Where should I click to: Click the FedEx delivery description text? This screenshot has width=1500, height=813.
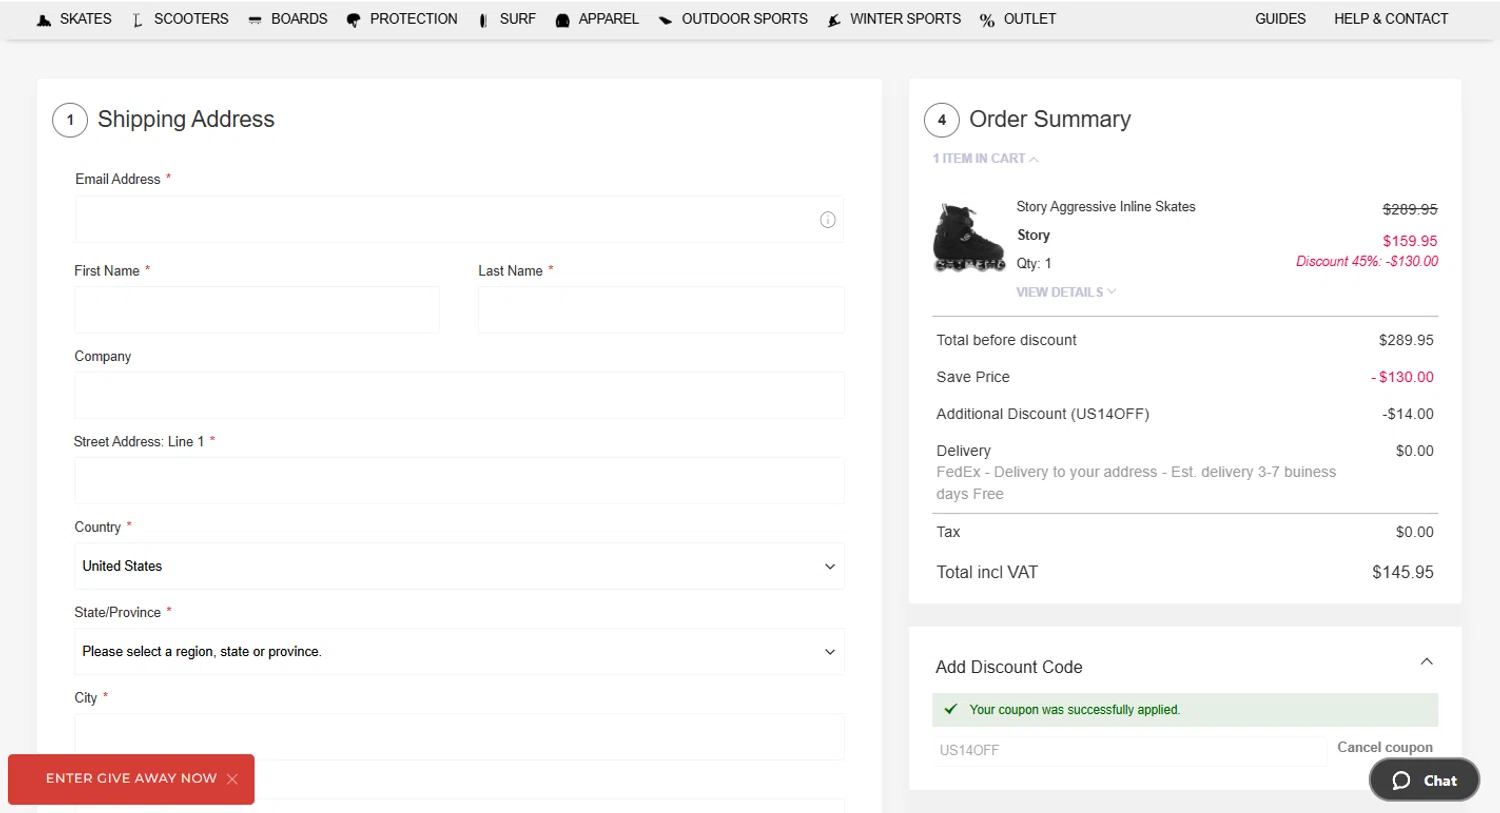click(x=1136, y=483)
